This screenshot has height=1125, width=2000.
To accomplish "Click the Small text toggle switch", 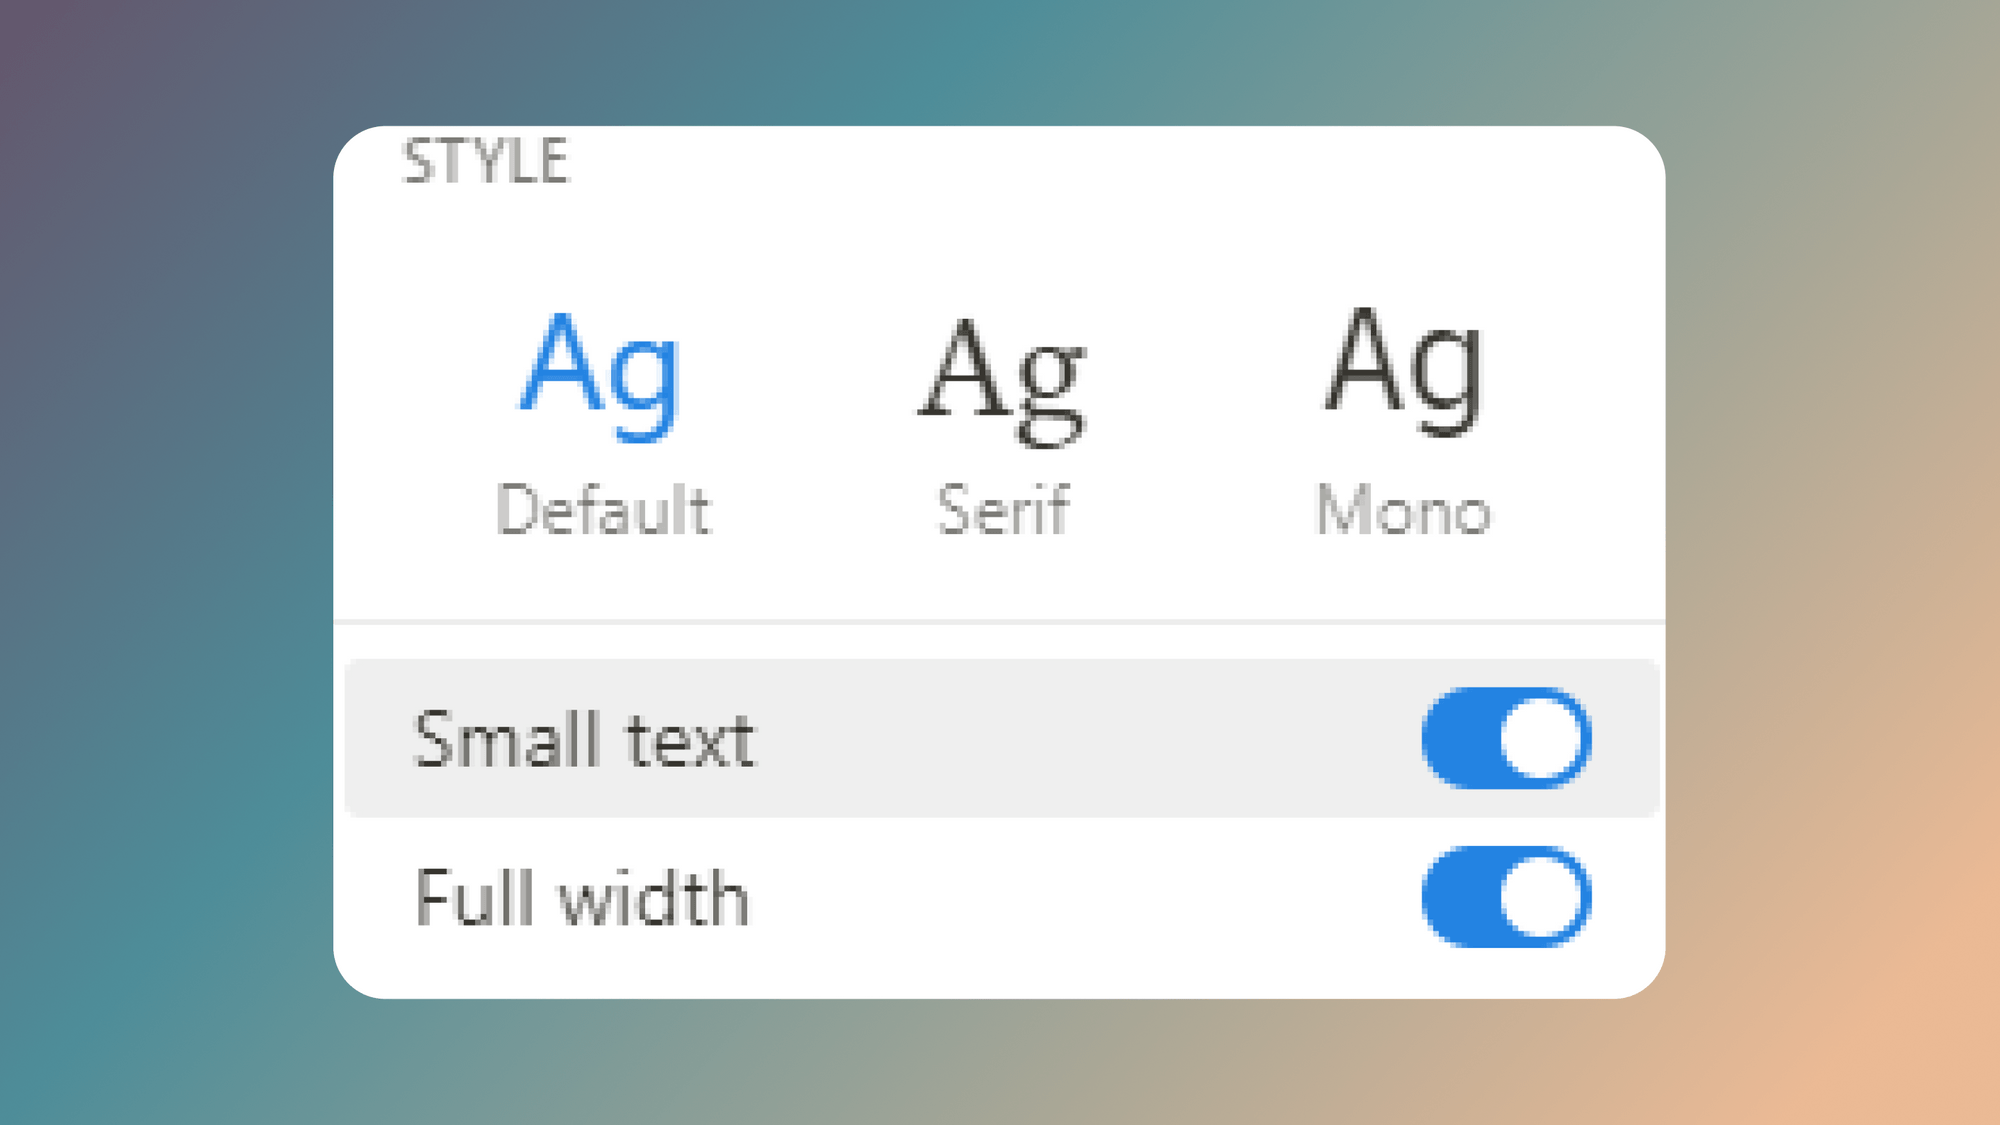I will (x=1505, y=737).
